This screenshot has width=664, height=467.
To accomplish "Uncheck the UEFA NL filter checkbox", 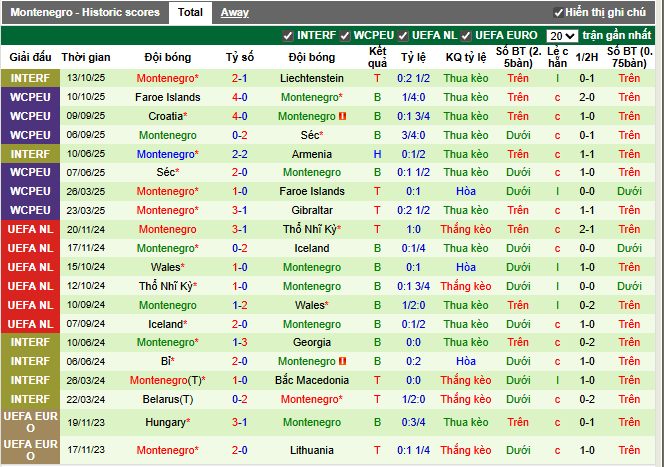I will click(x=403, y=36).
